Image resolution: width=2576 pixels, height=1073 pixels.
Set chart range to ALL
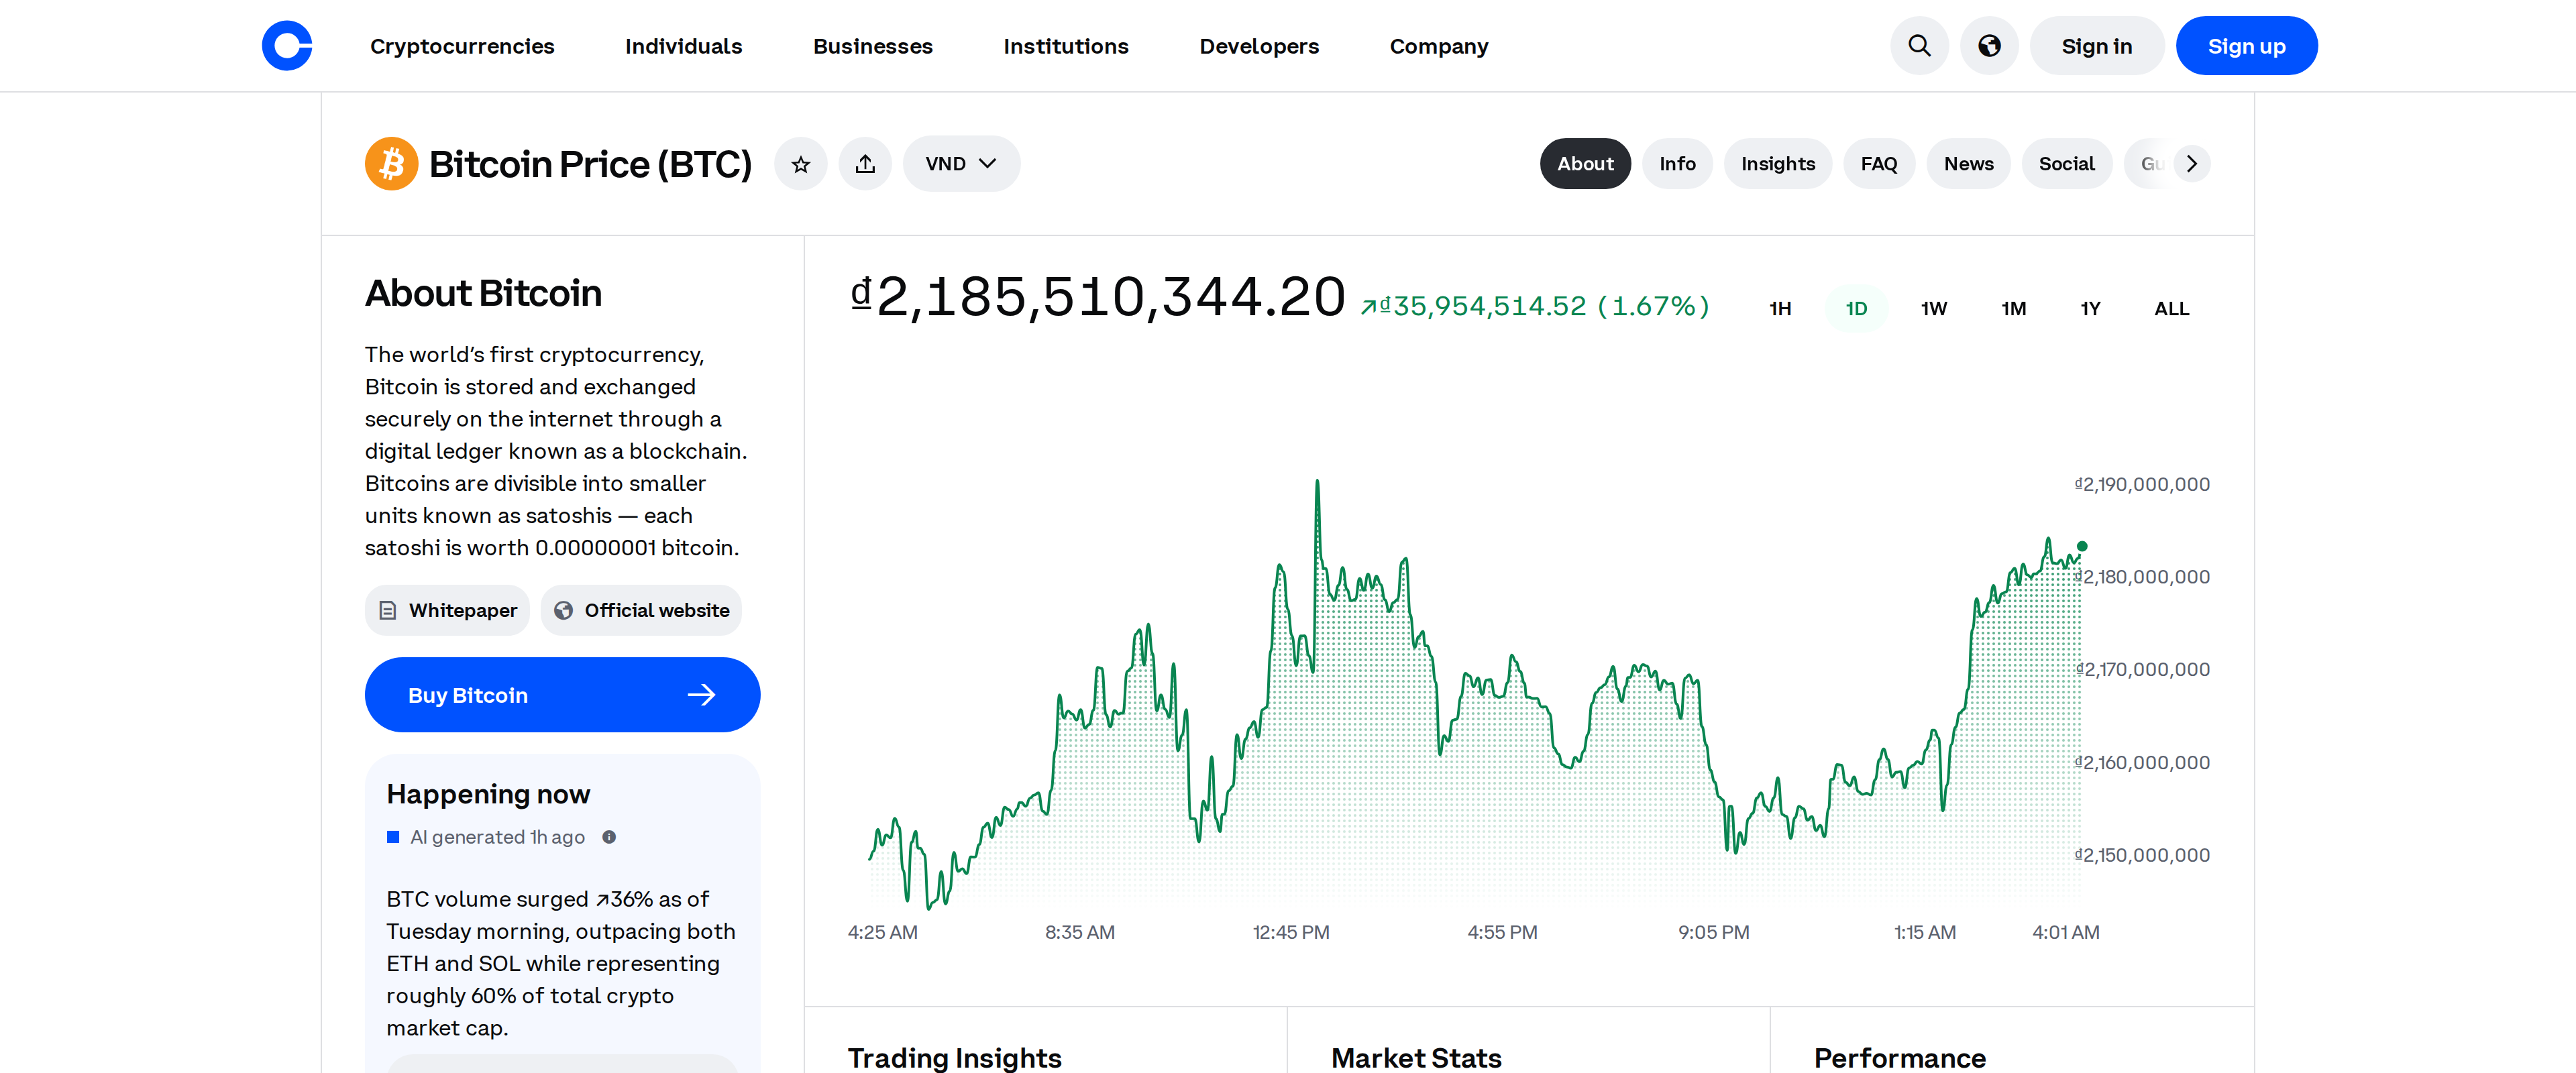pos(2171,309)
